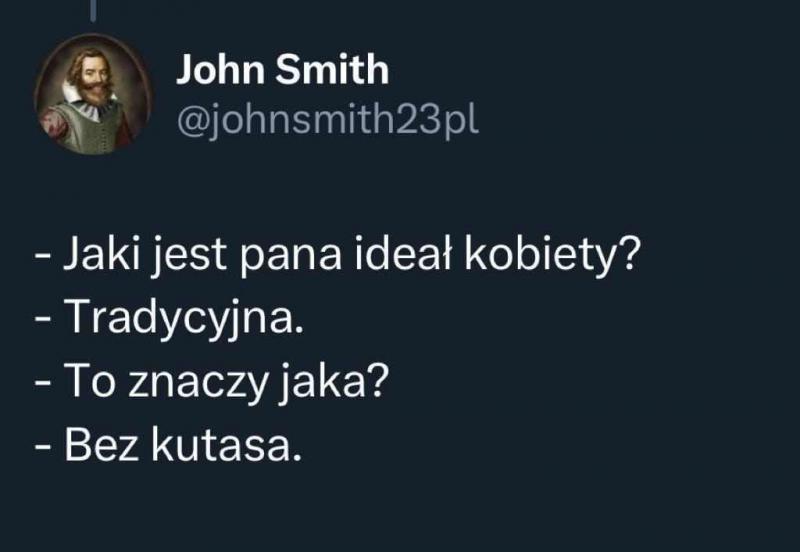Open the @johnsmith23pl handle link
This screenshot has width=800, height=552.
click(328, 120)
